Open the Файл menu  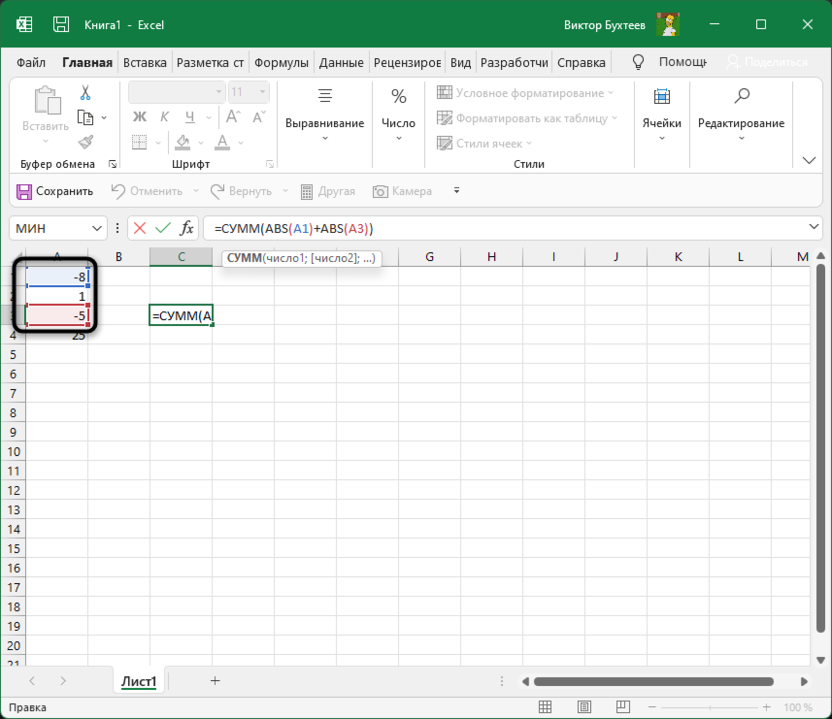pos(31,62)
